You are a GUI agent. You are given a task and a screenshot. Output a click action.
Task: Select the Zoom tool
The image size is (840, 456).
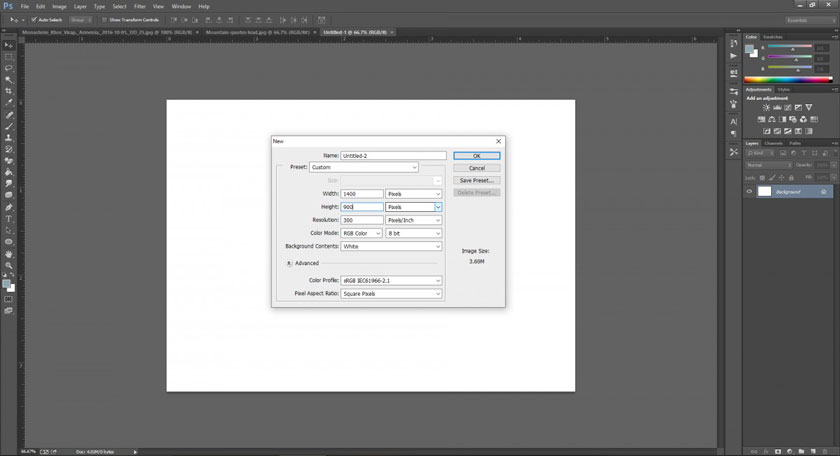[9, 265]
